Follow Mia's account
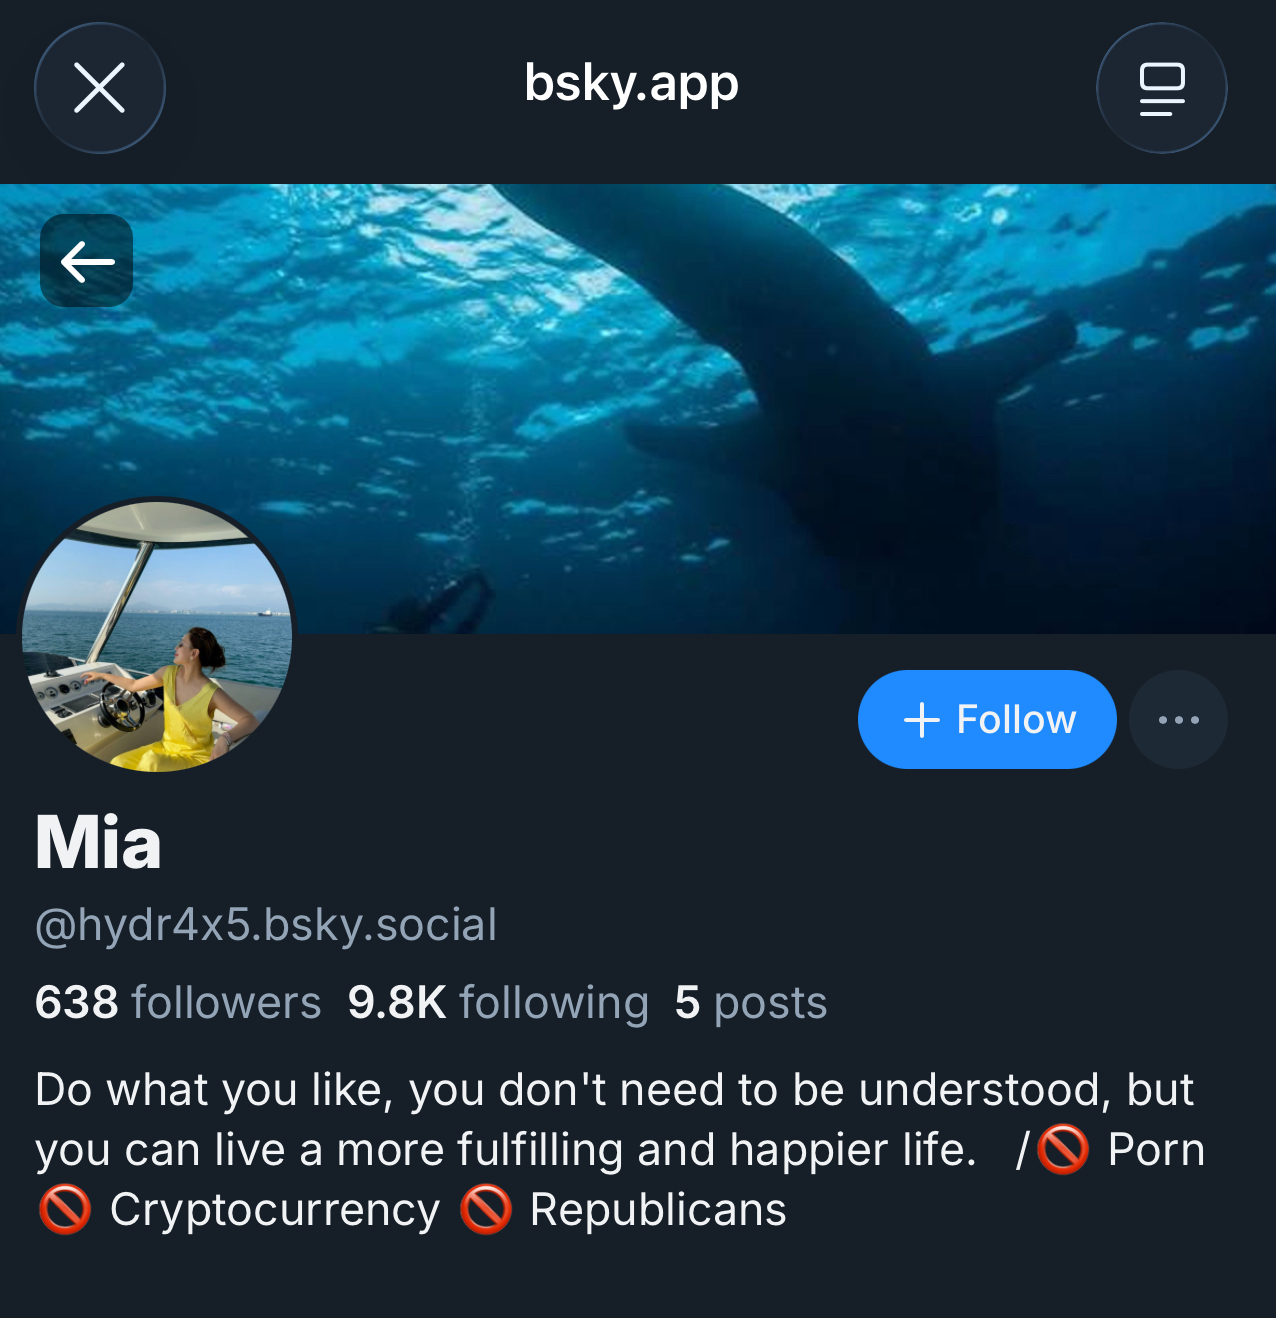Viewport: 1276px width, 1318px height. (987, 720)
